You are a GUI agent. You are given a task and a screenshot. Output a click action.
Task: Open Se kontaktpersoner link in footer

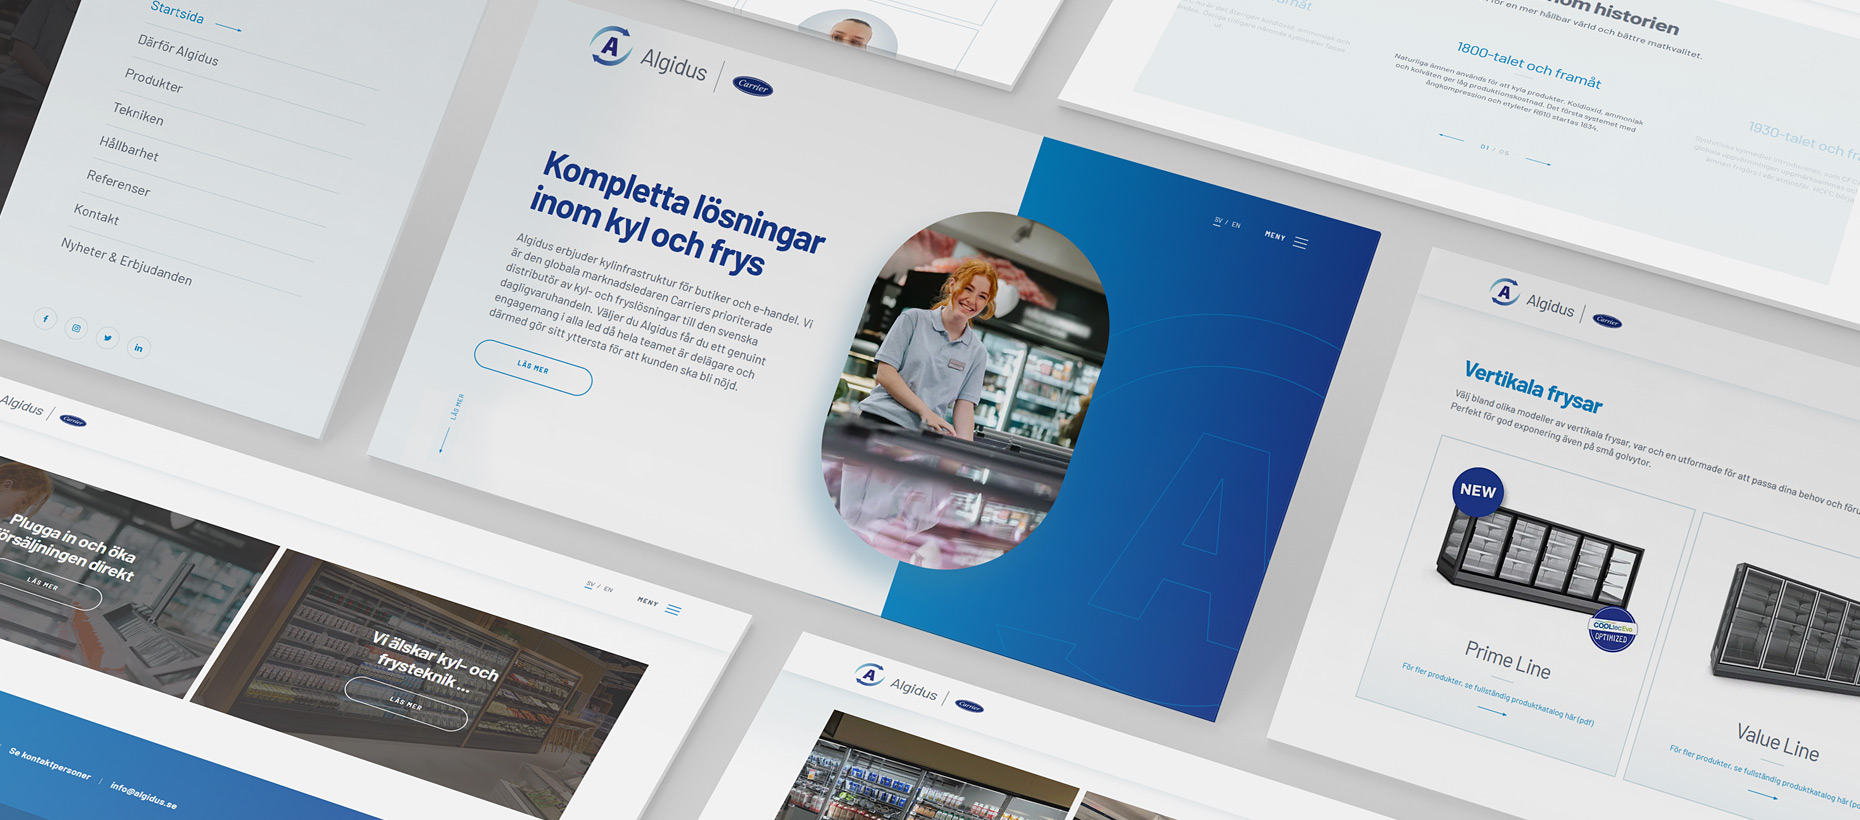coord(50,763)
